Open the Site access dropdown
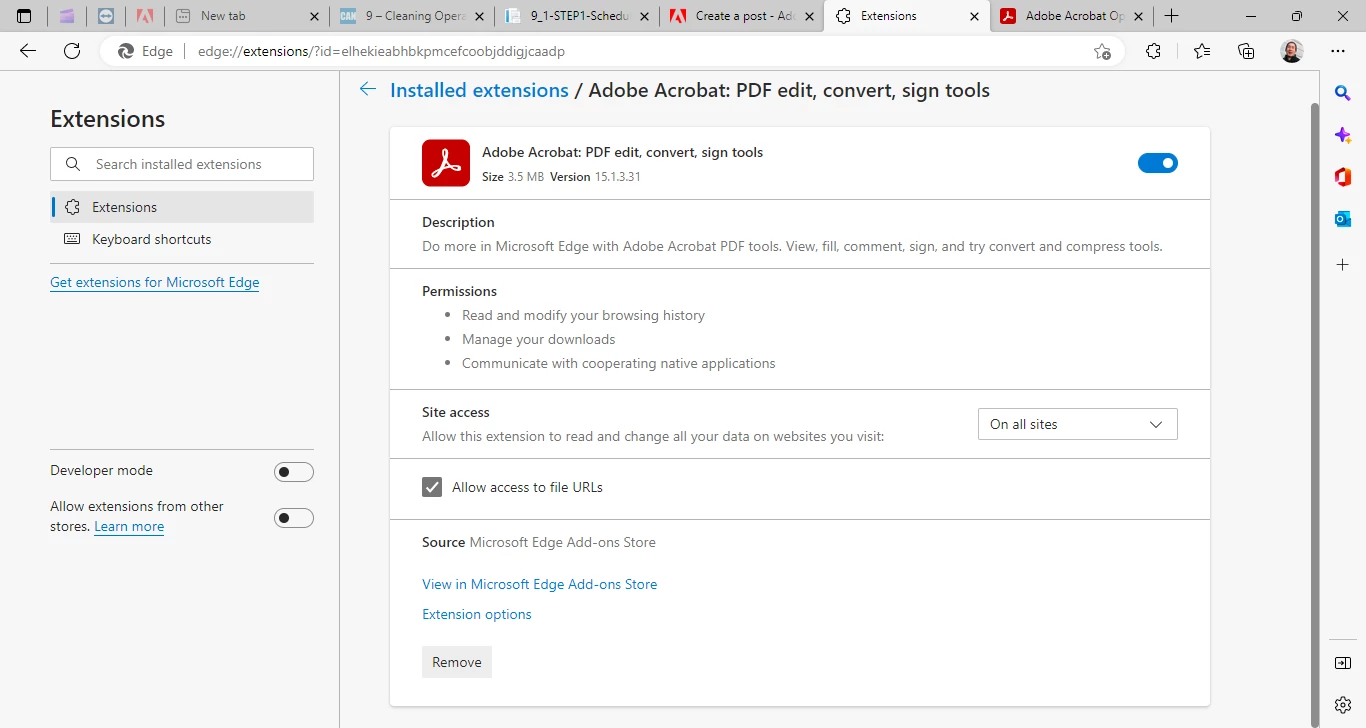The height and width of the screenshot is (728, 1366). coord(1078,424)
